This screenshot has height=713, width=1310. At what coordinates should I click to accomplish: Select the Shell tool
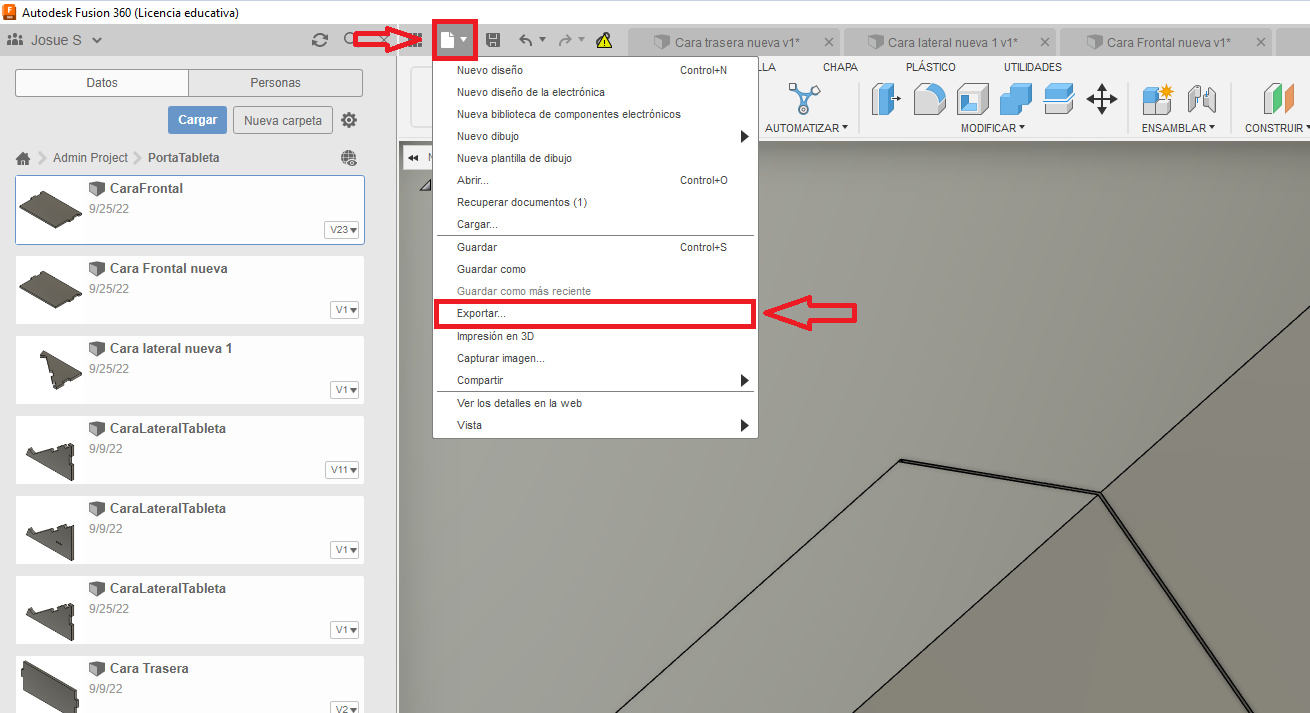973,99
